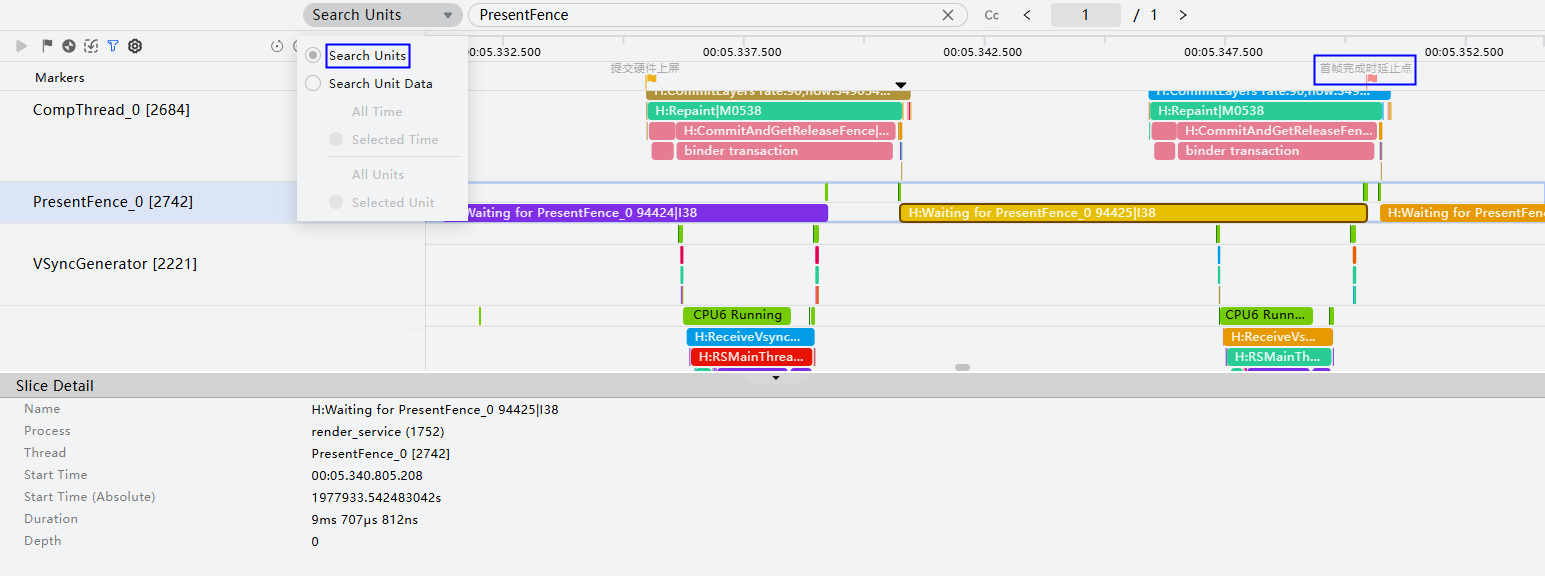Click the horizontal scrollbar thumb above Slice Detail
Screen dimensions: 1545x576
point(962,367)
